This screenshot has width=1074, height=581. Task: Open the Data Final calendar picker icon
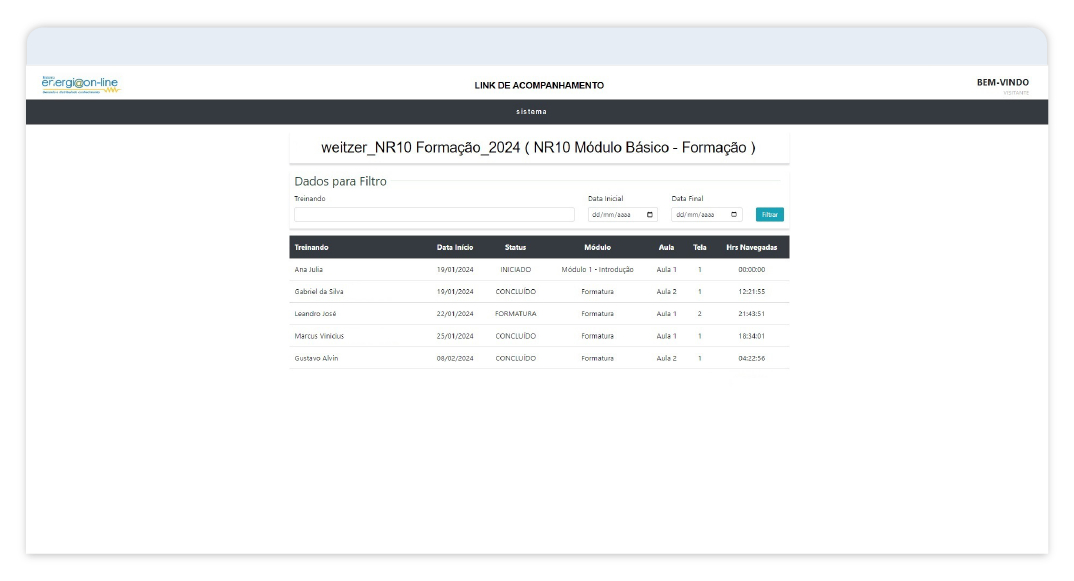(734, 214)
